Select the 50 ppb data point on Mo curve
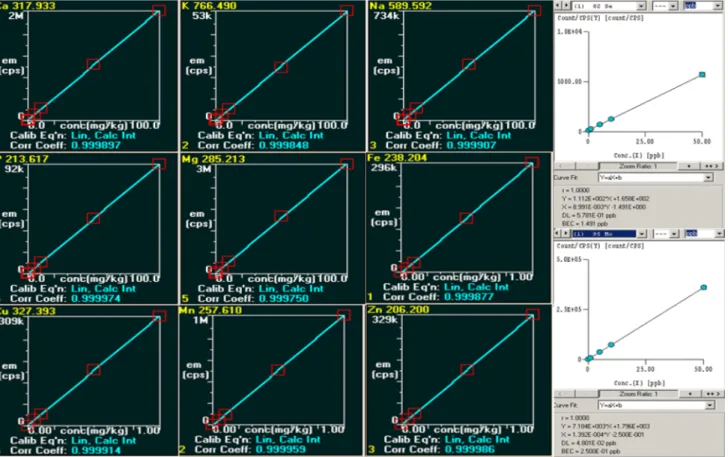728x457 pixels. tap(703, 287)
